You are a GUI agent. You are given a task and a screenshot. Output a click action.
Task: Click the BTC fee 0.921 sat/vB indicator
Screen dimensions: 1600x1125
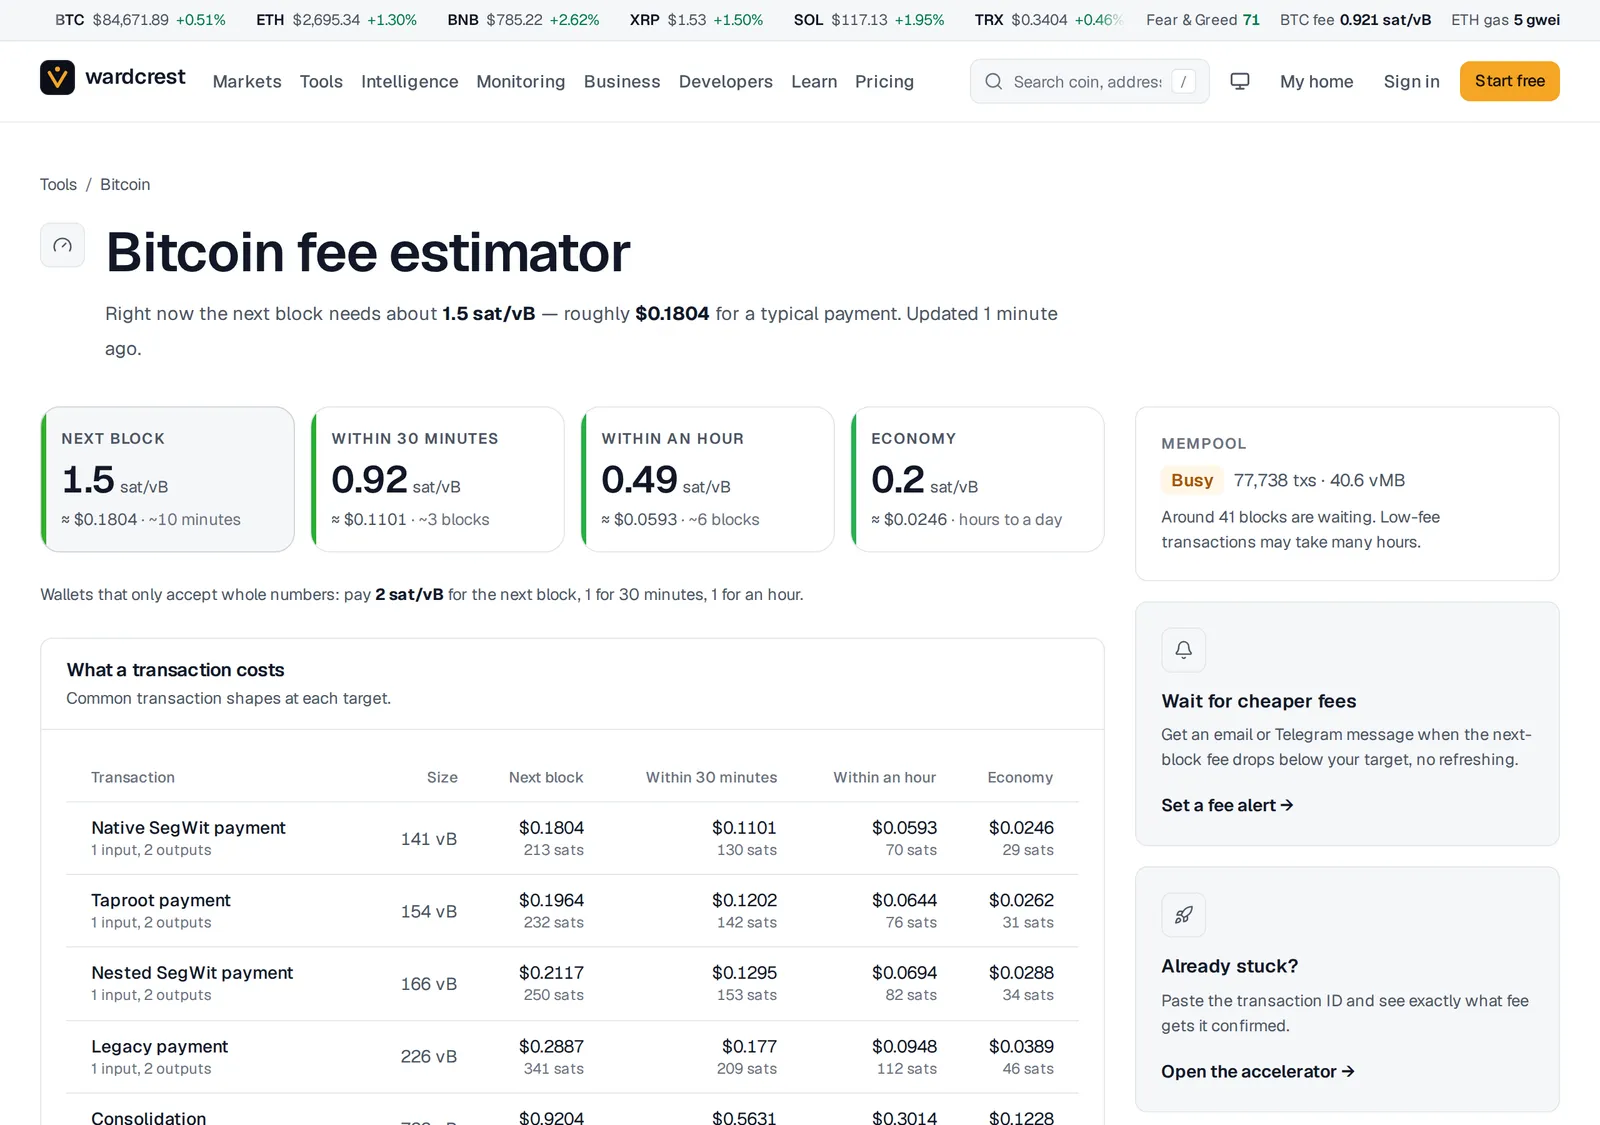pyautogui.click(x=1355, y=20)
